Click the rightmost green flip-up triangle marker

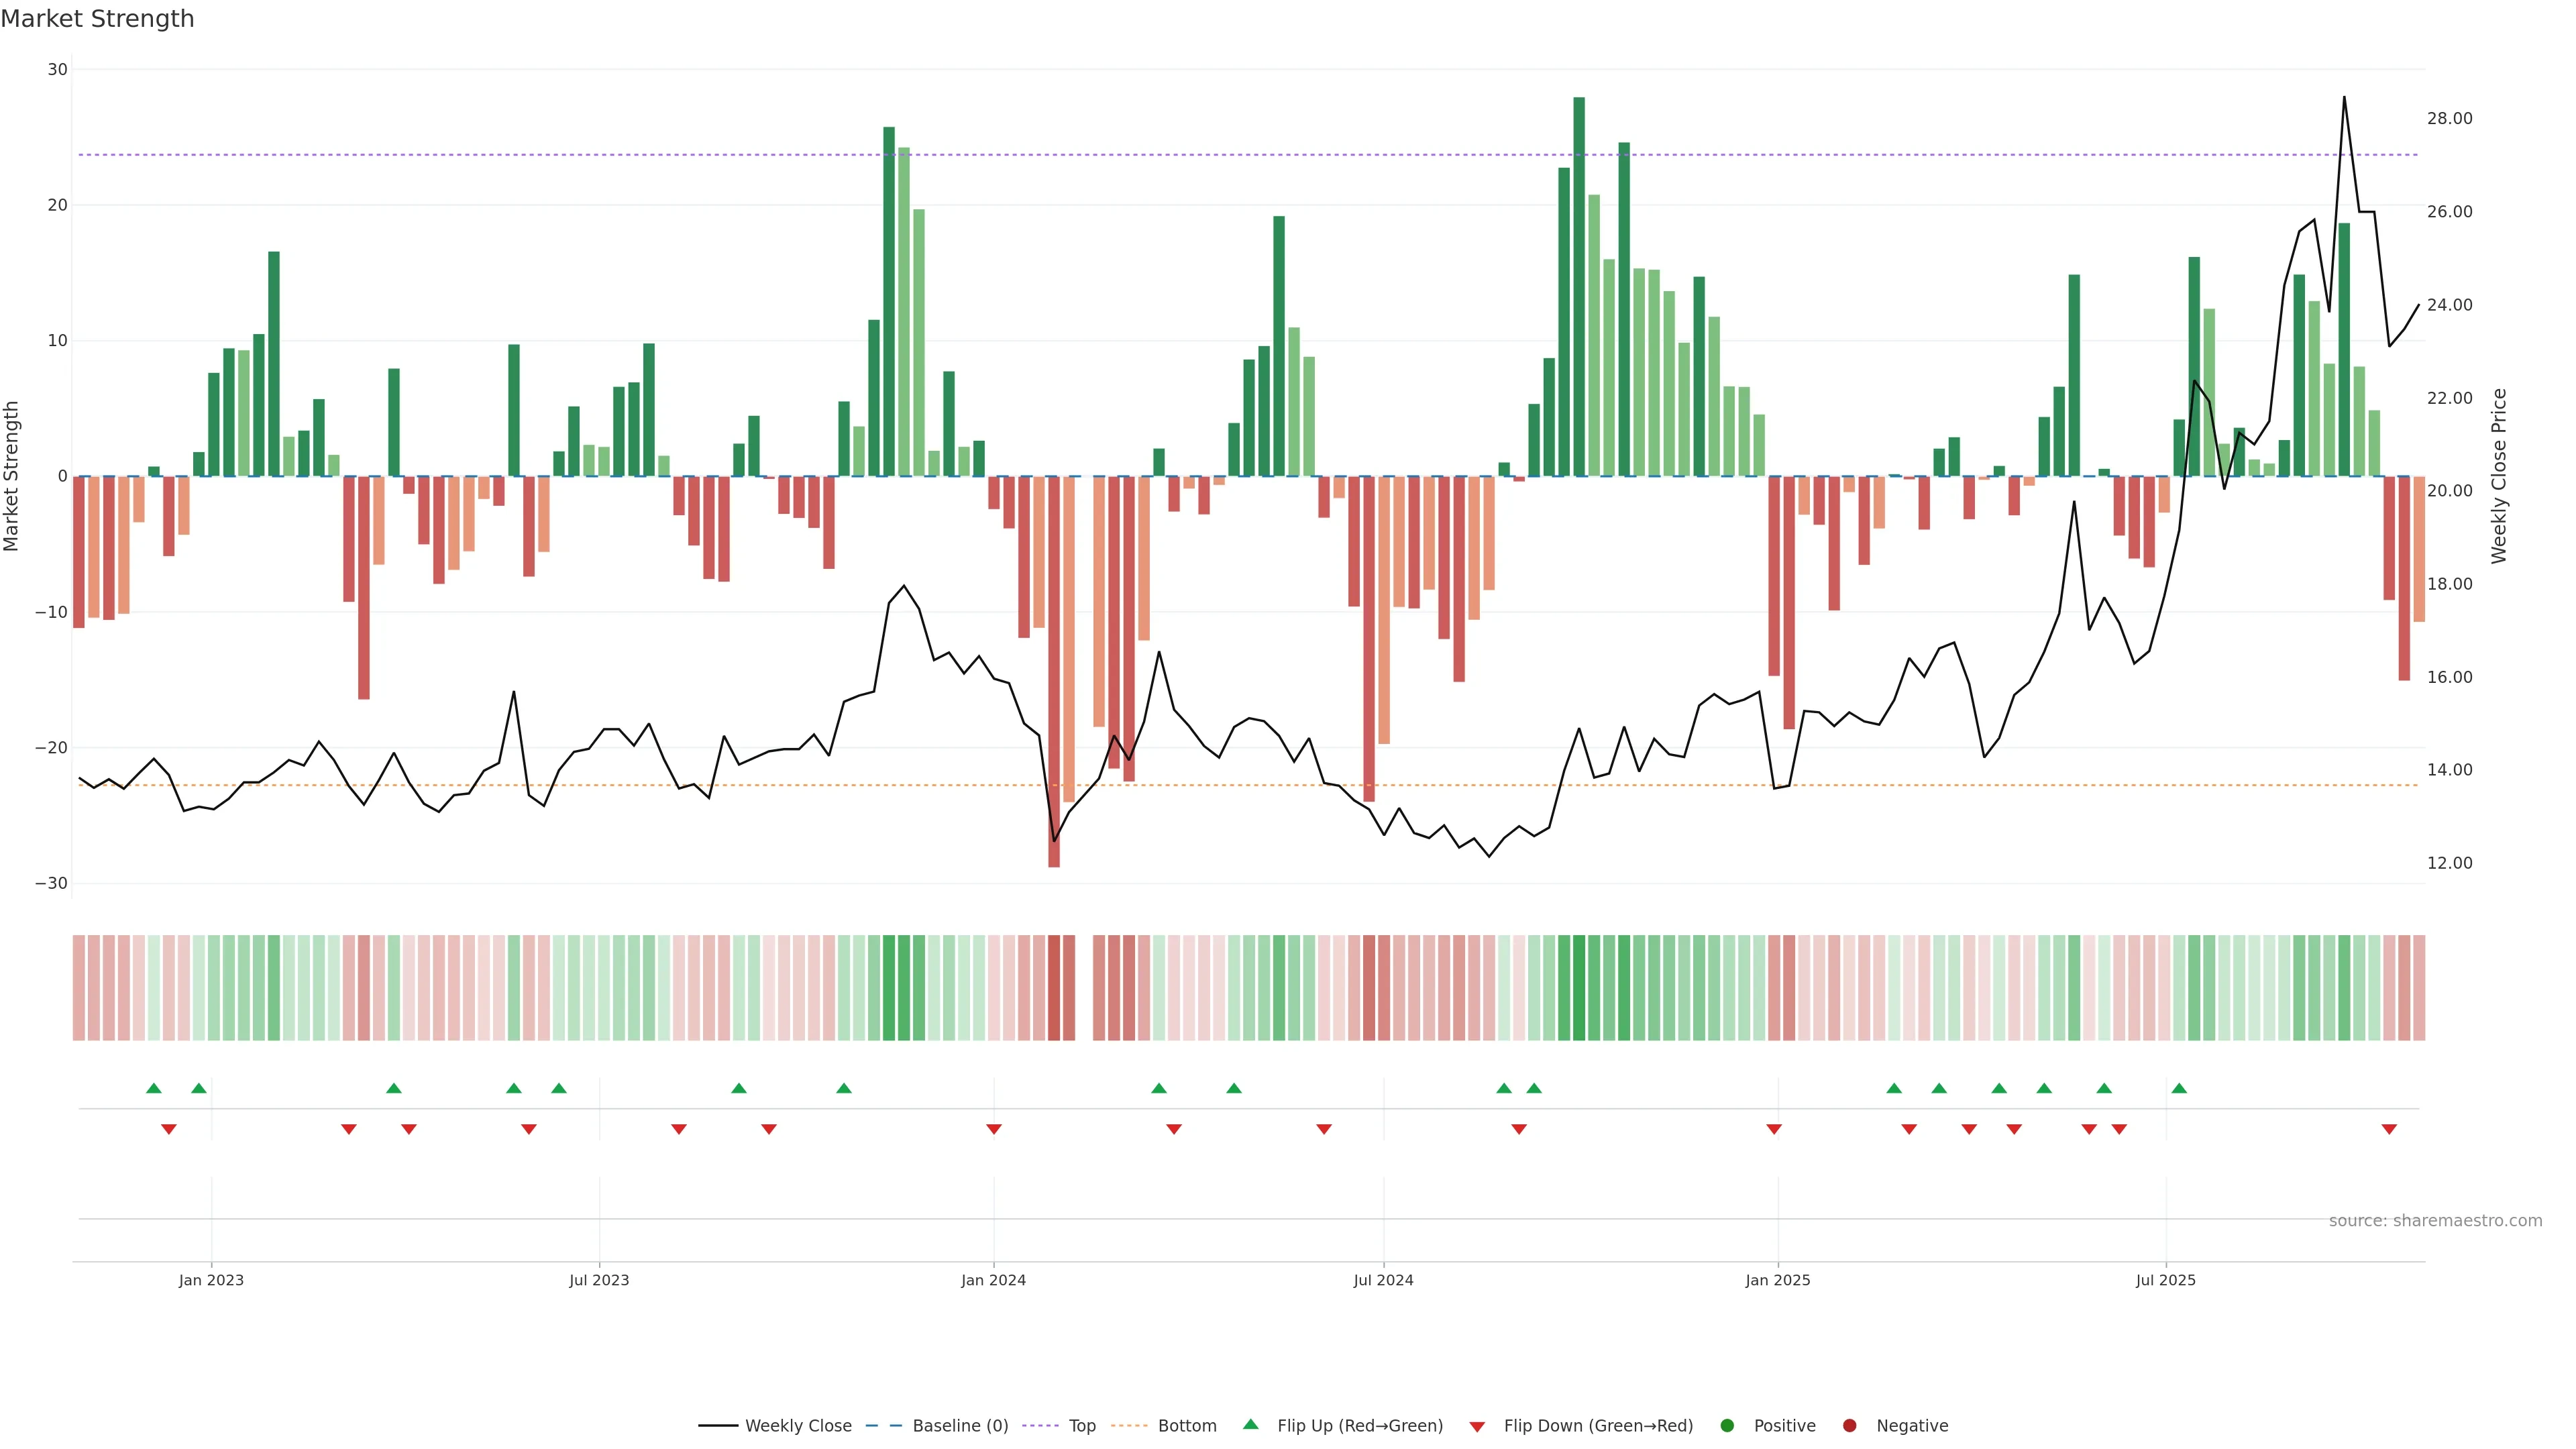tap(2179, 1088)
